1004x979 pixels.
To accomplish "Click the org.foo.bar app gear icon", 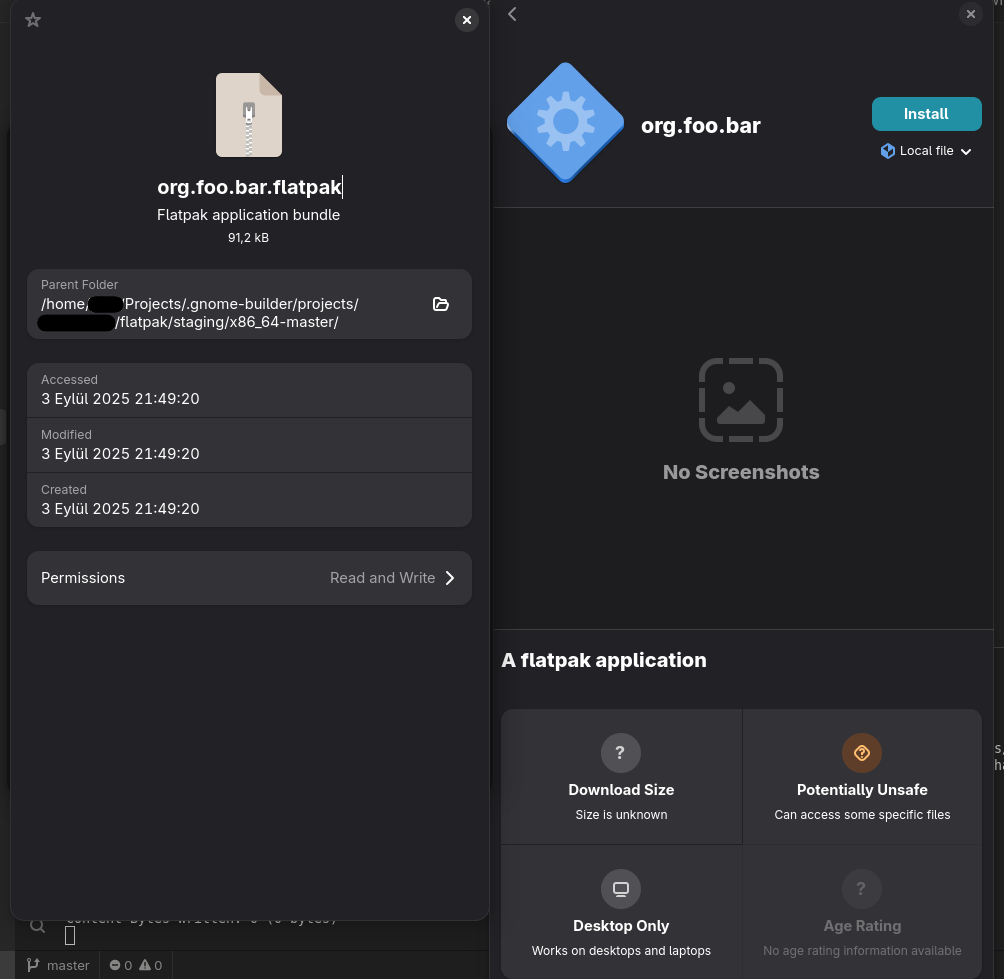I will 565,122.
